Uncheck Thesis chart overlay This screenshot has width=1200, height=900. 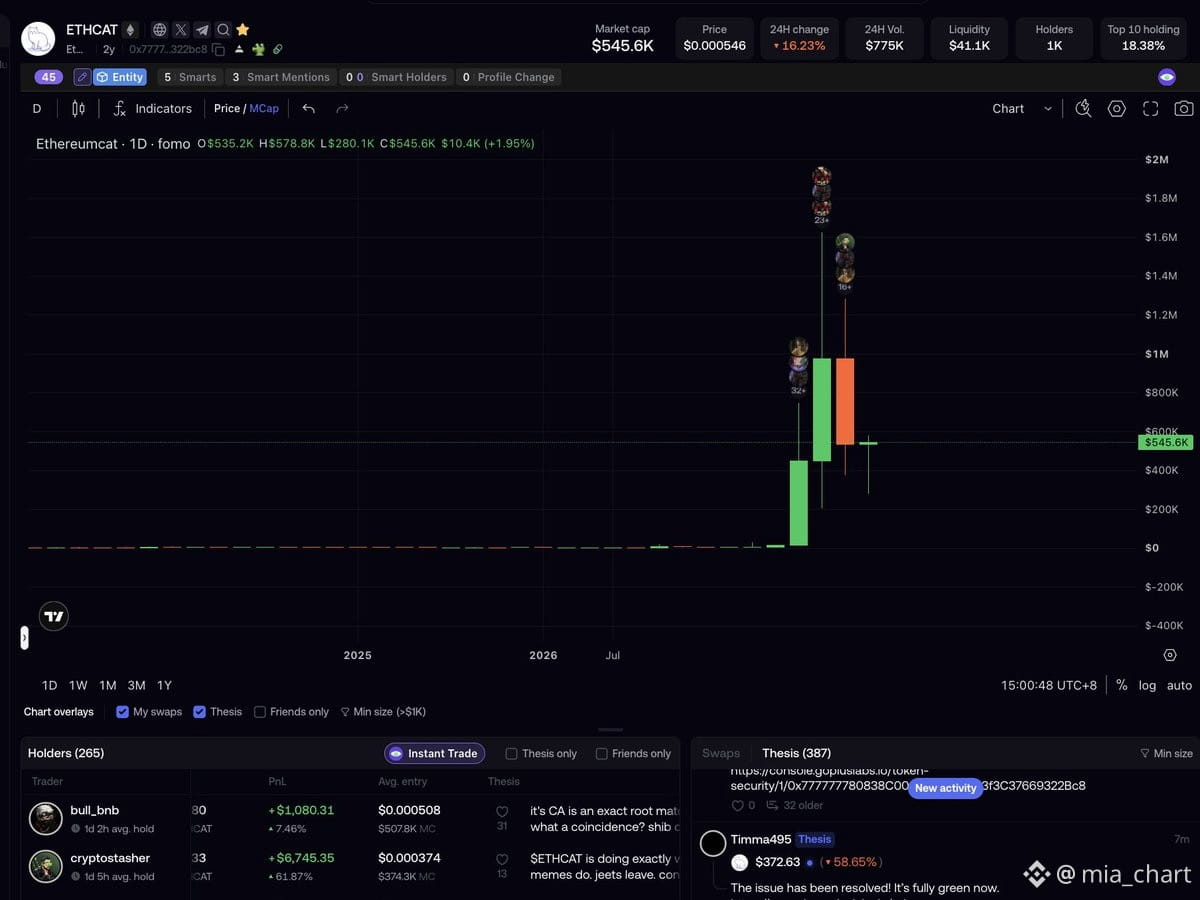(x=199, y=712)
